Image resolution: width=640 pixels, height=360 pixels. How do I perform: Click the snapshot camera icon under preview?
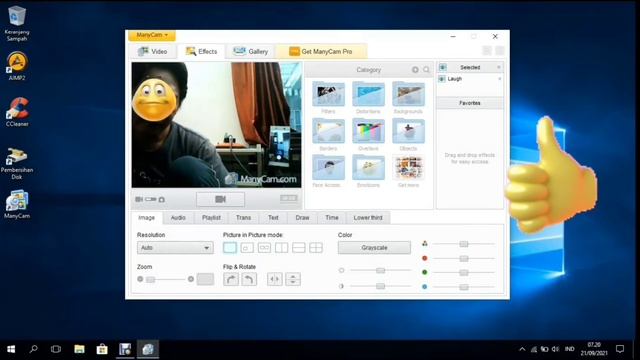point(162,200)
